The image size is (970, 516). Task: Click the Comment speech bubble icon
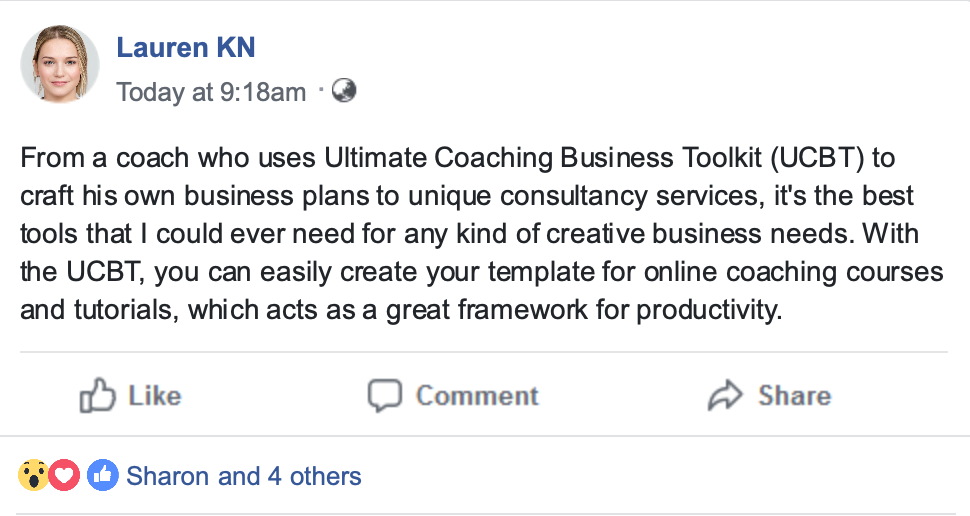(x=384, y=396)
